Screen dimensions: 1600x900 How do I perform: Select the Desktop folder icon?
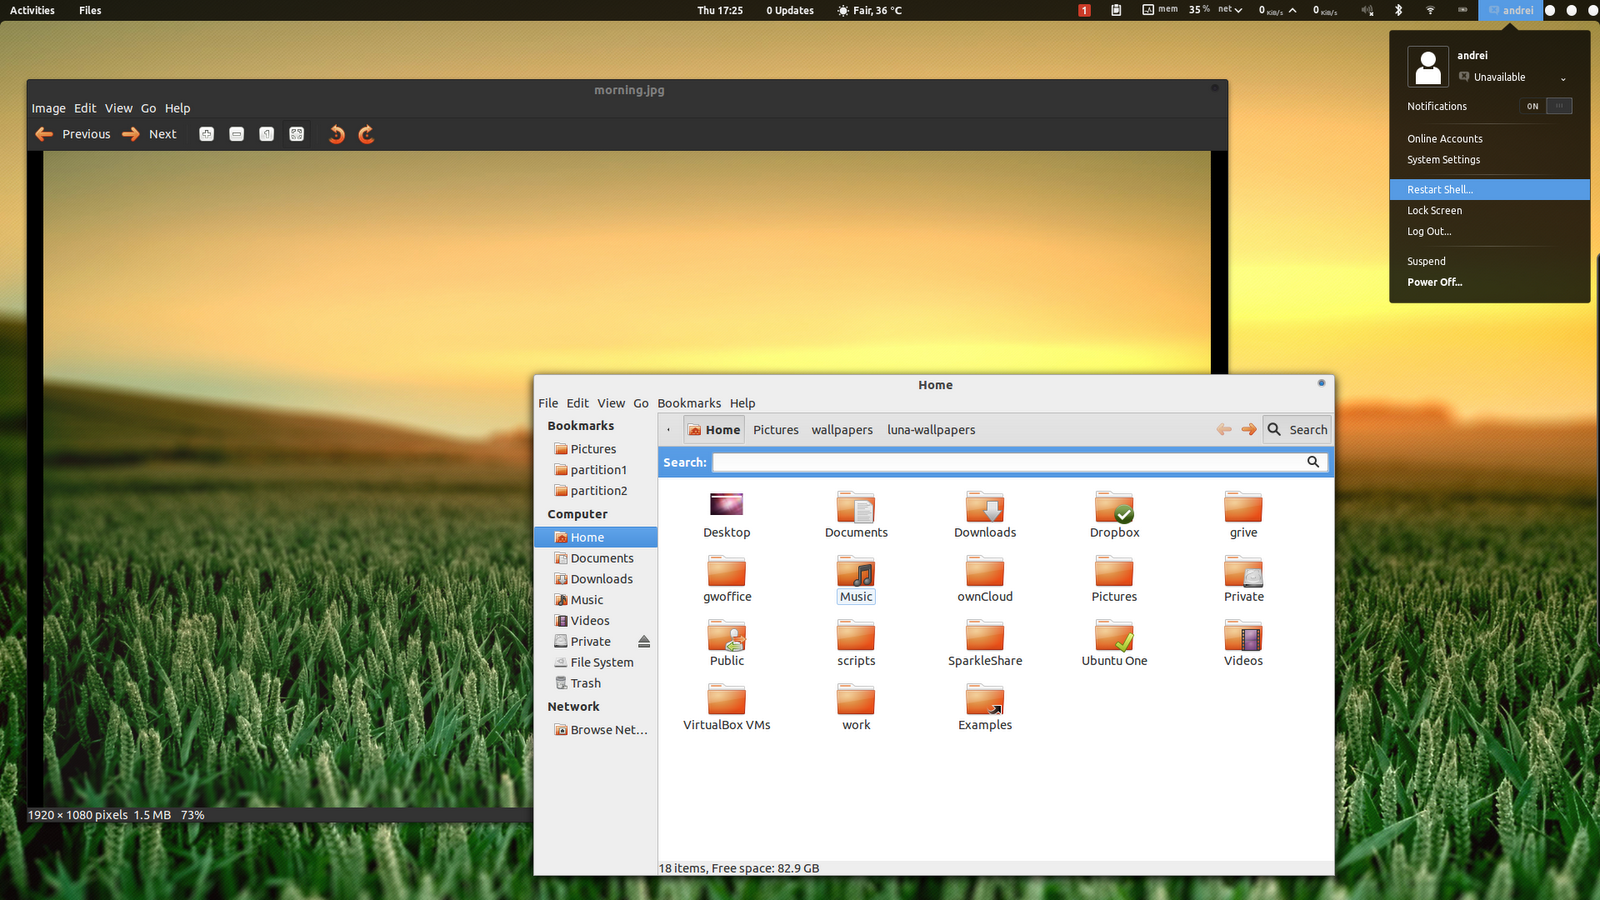(727, 505)
